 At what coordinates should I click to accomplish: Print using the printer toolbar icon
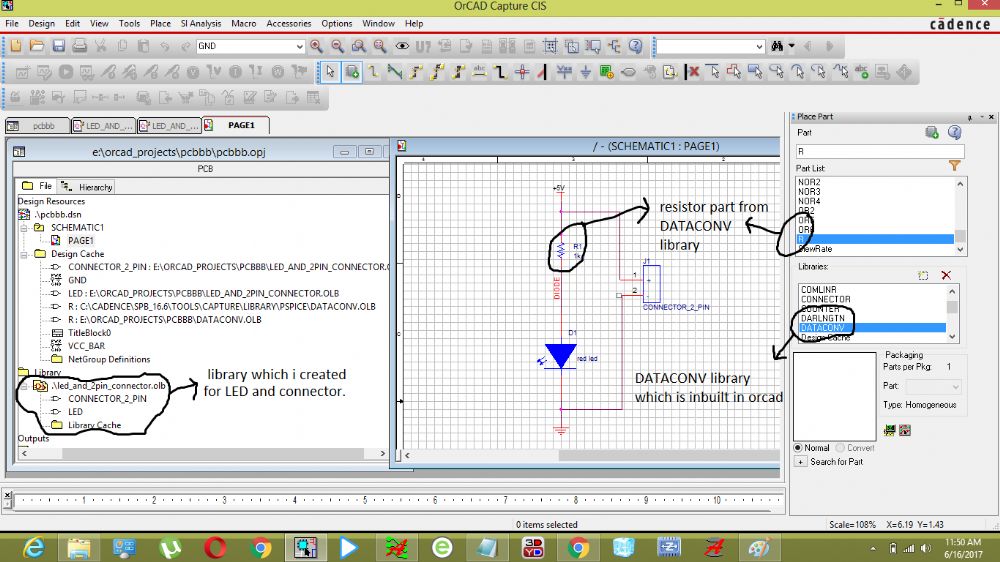point(80,46)
